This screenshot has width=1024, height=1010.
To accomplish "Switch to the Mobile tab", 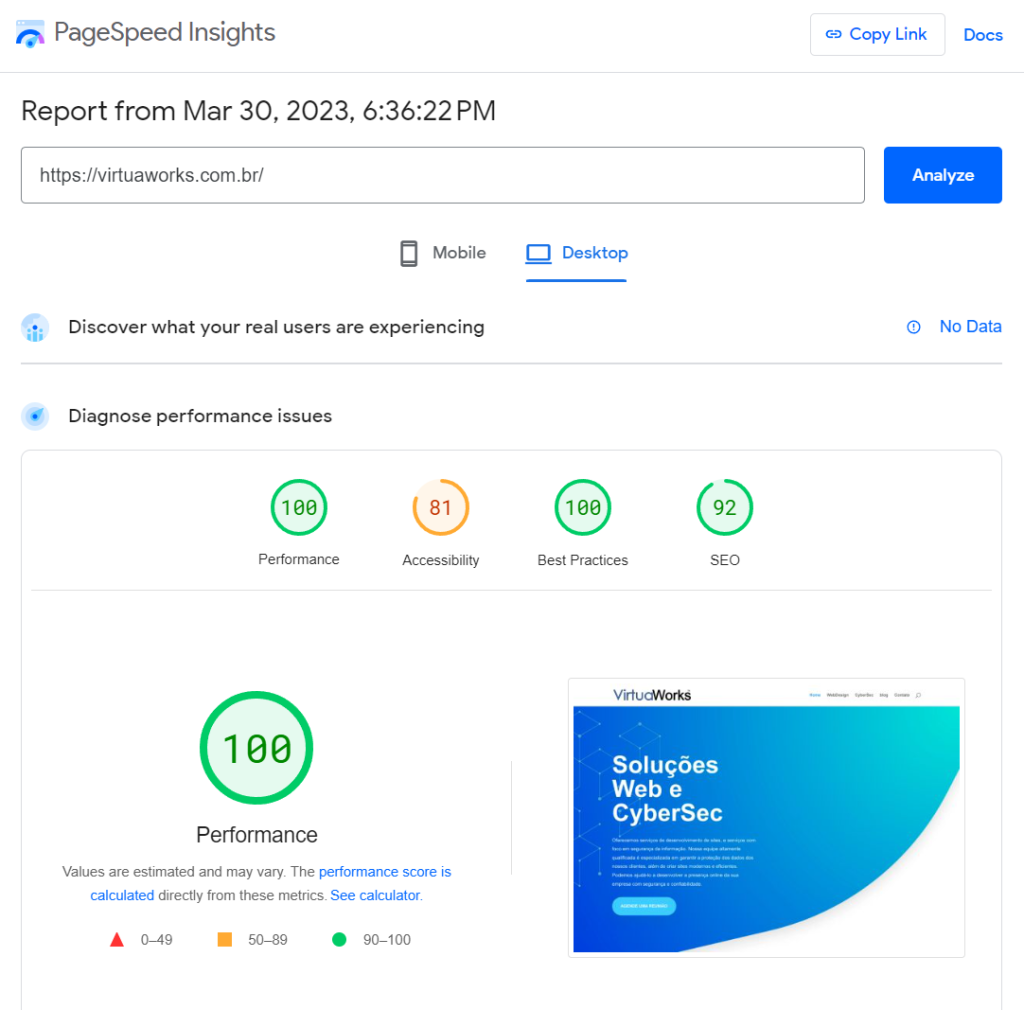I will click(443, 253).
